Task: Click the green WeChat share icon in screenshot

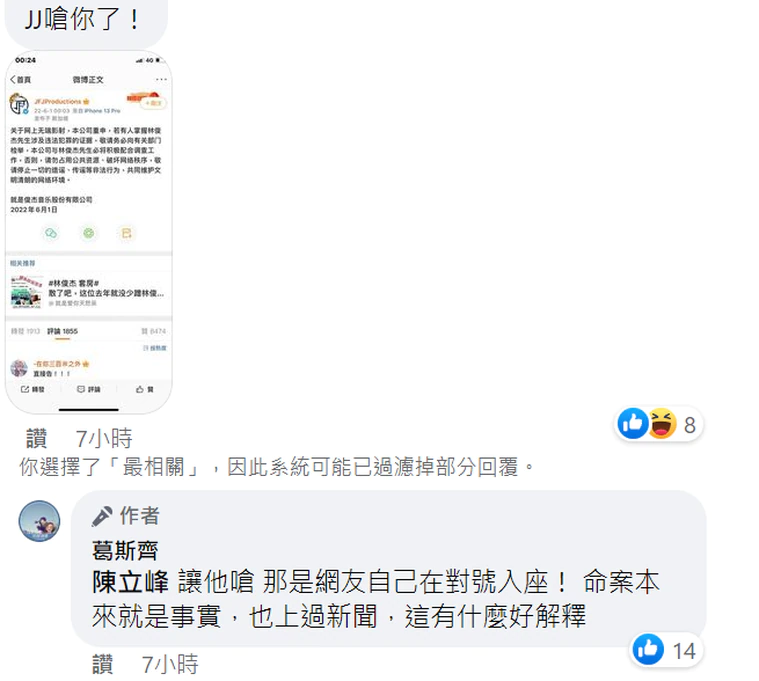Action: (x=51, y=233)
